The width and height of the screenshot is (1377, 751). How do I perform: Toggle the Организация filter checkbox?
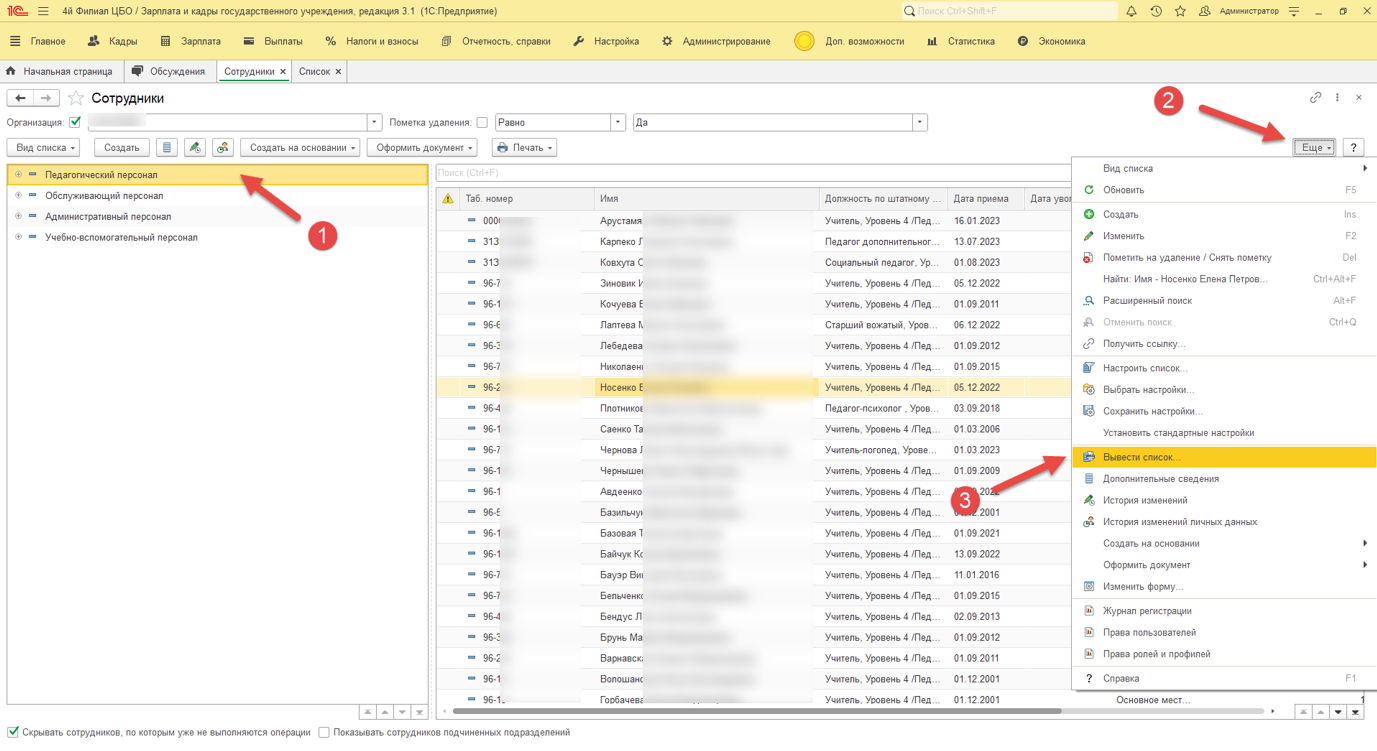[x=75, y=122]
